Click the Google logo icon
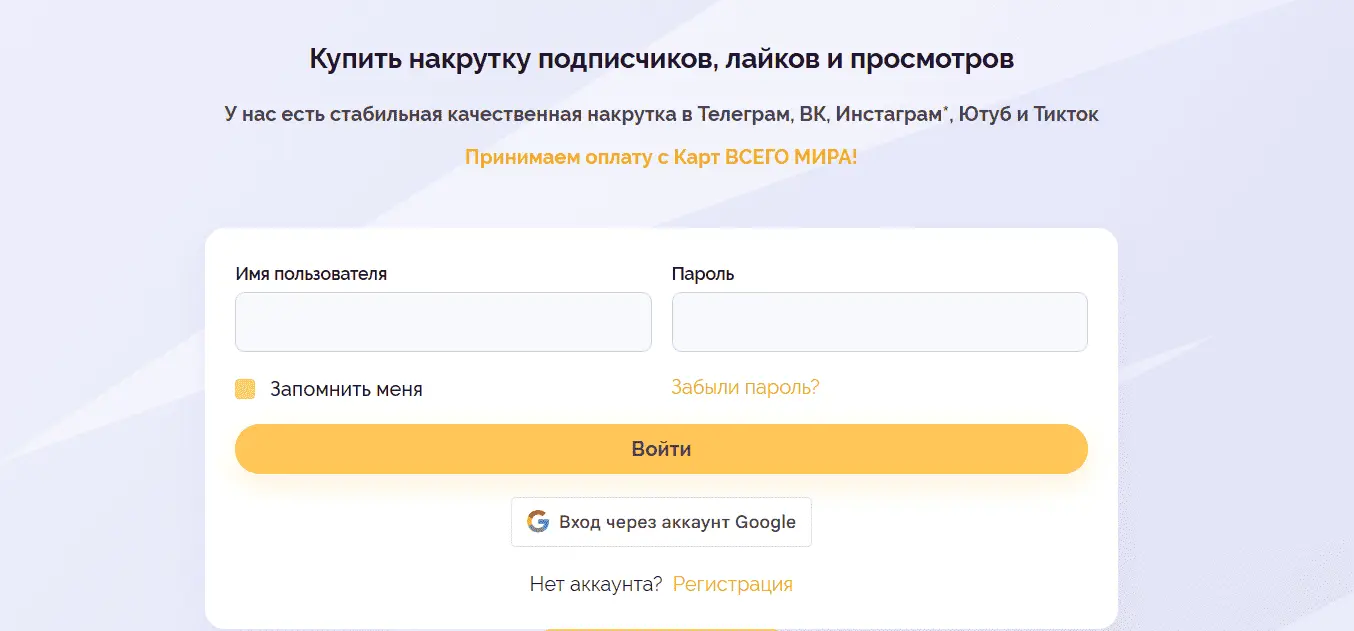The height and width of the screenshot is (631, 1354). 538,522
